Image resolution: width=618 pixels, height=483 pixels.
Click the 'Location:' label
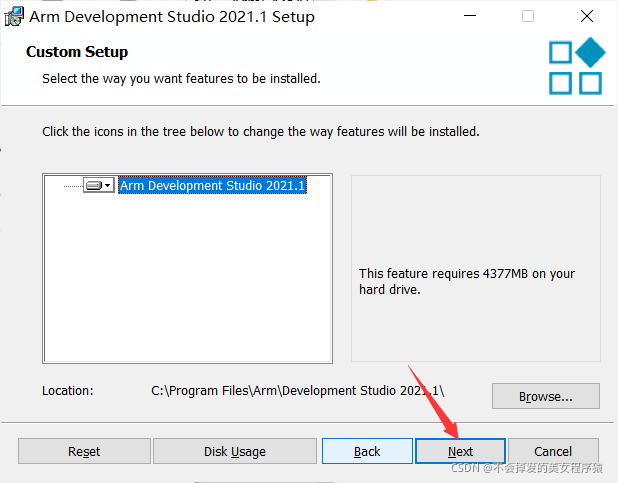pos(68,391)
